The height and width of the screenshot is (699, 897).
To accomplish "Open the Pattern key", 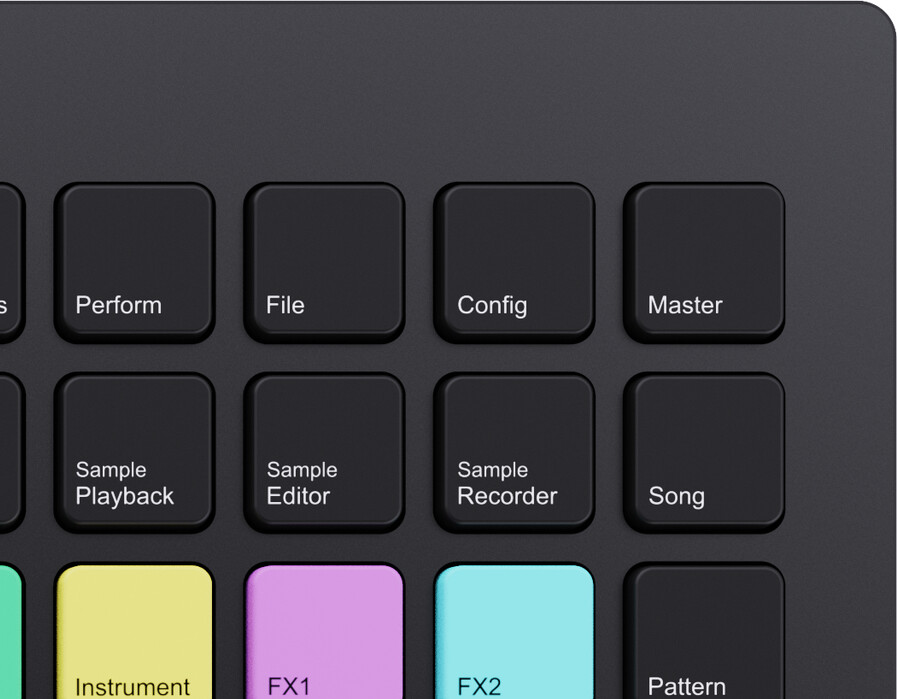I will point(704,631).
